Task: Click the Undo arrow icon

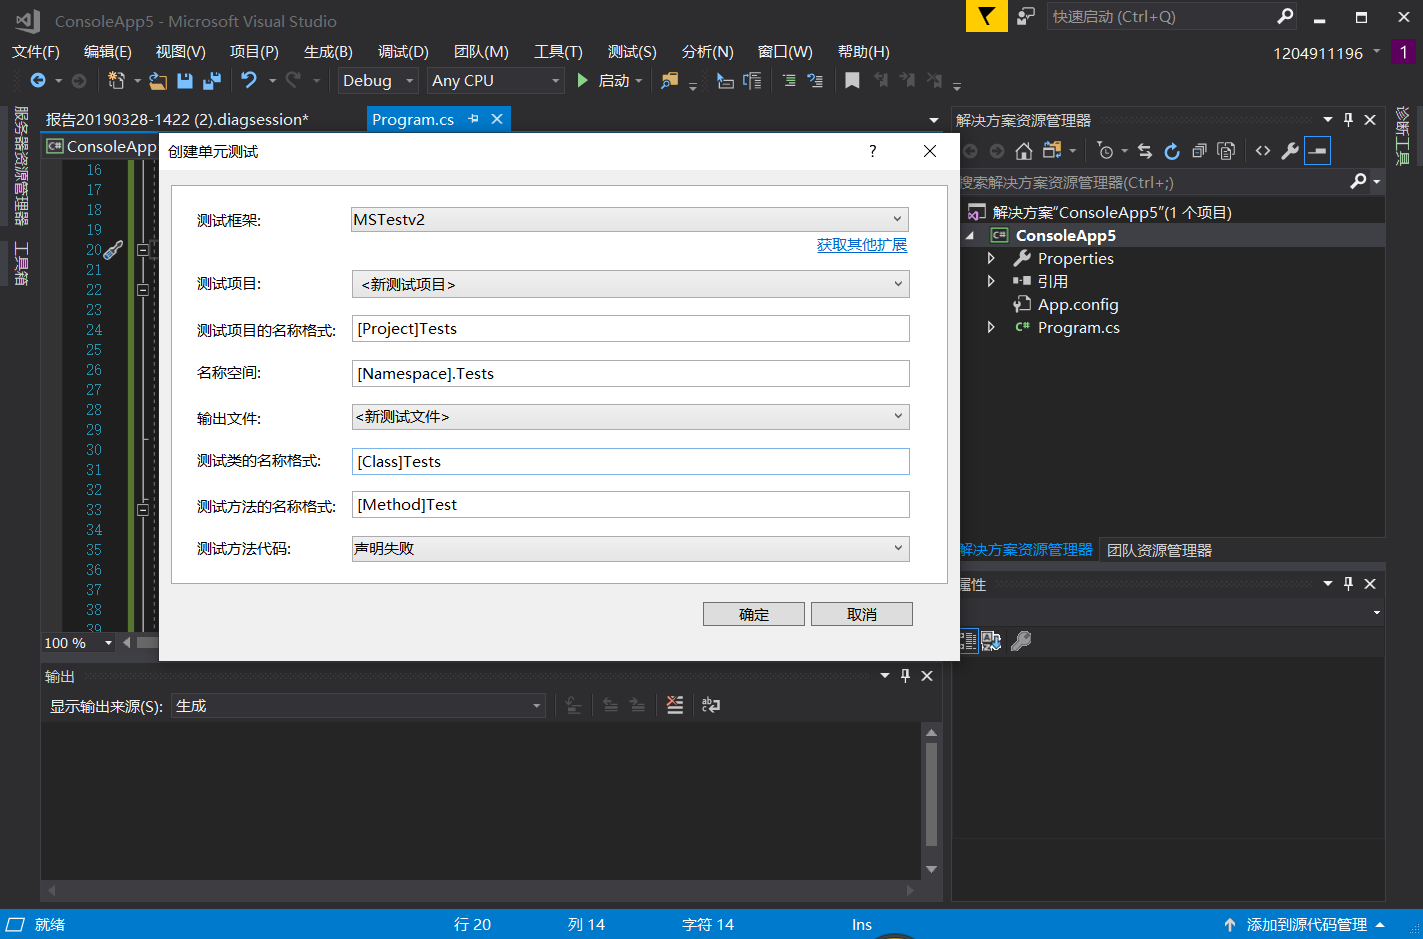Action: click(x=249, y=81)
